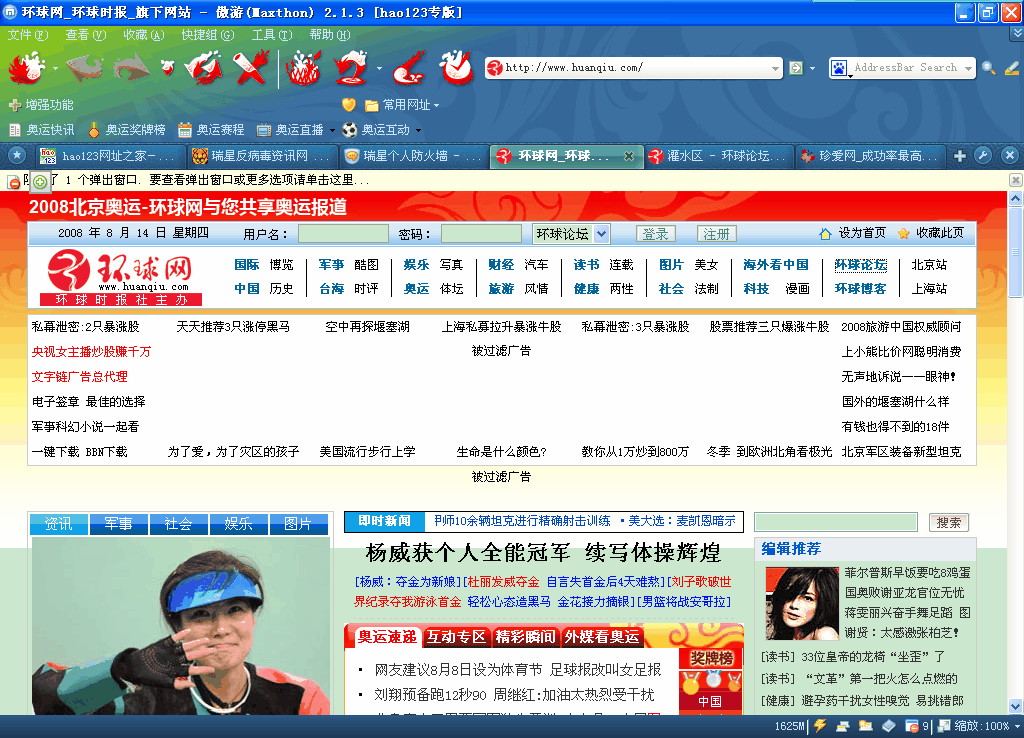Click the red flame new-page icon

[26, 67]
